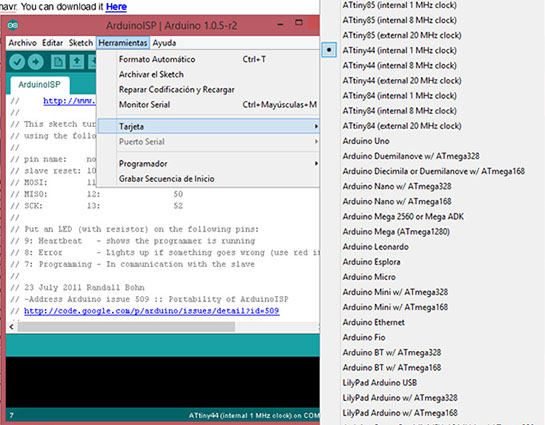Open the Archivo menu
Screen dimensions: 545x425
click(23, 43)
